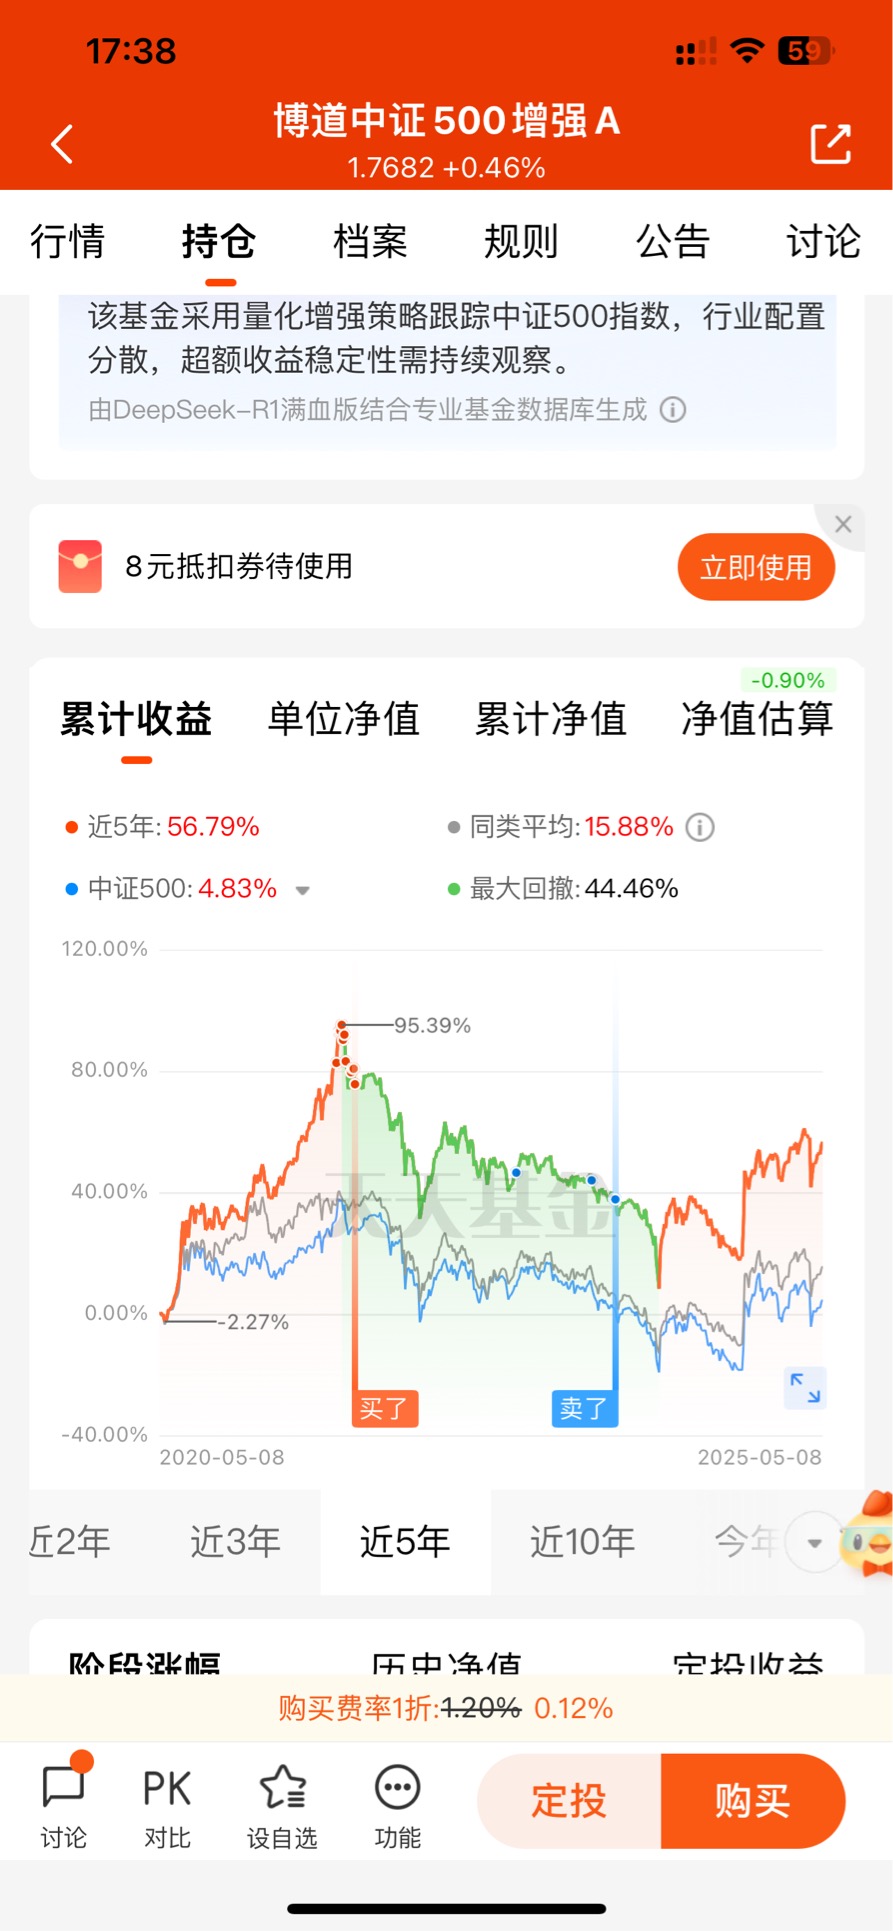Image resolution: width=893 pixels, height=1931 pixels.
Task: Expand chart to fullscreen with arrows icon
Action: click(805, 1387)
